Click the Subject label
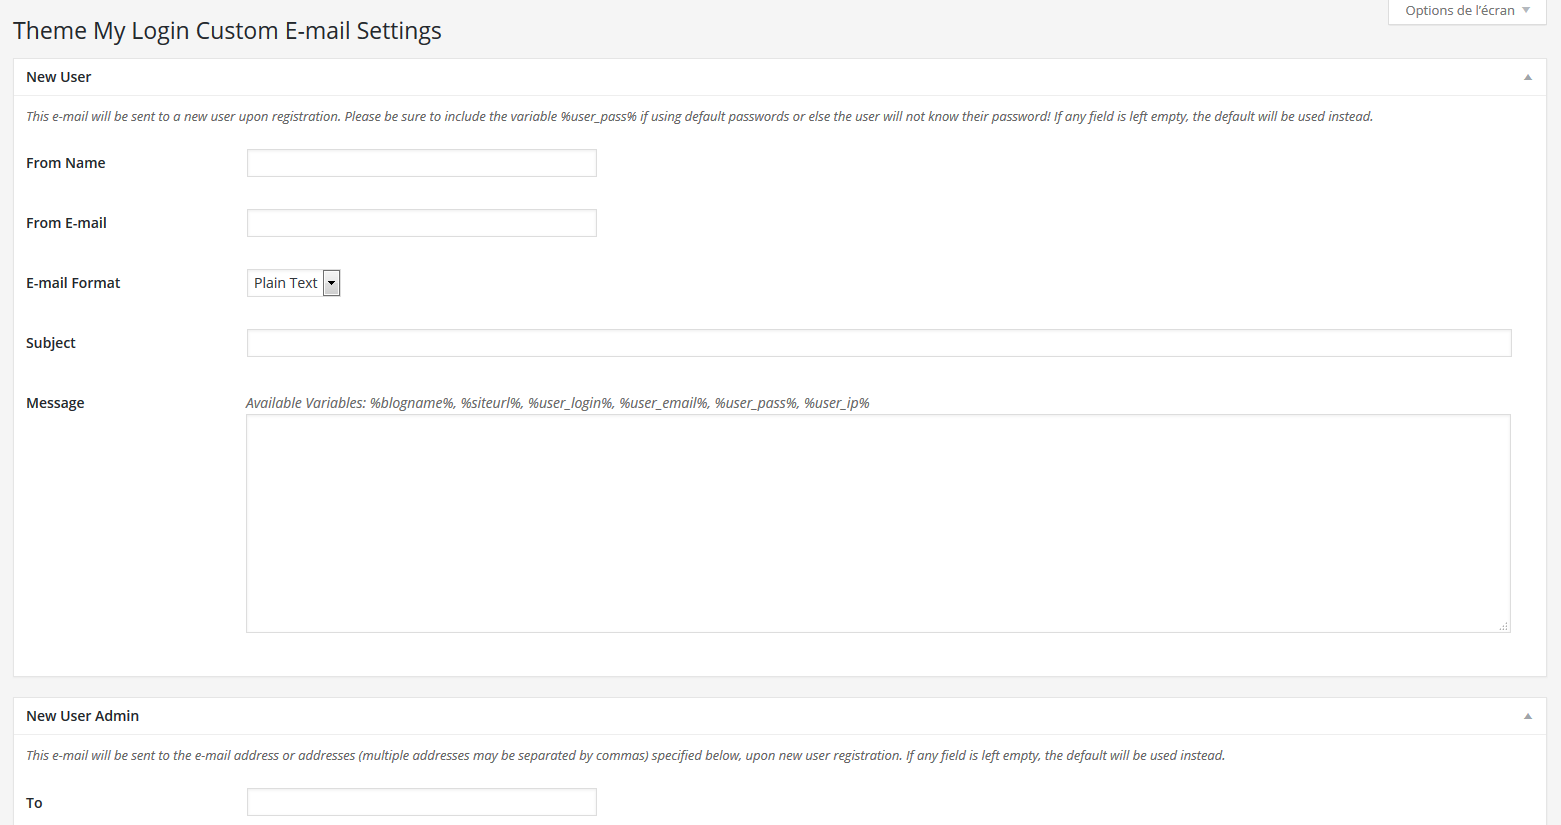 click(x=51, y=343)
